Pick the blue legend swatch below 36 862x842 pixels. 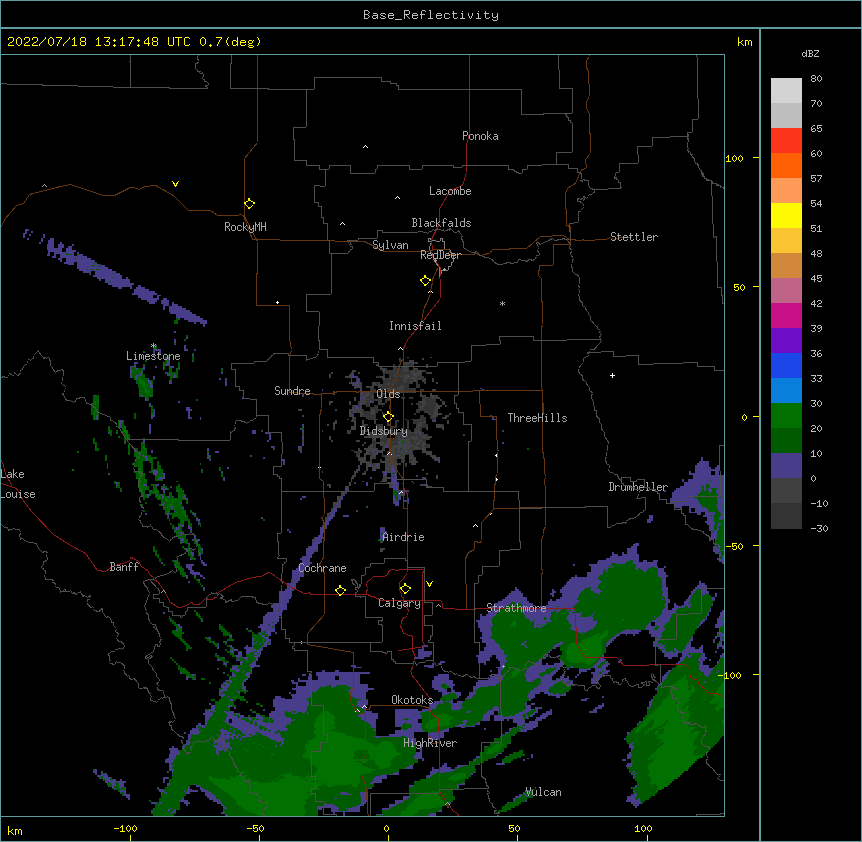click(786, 365)
